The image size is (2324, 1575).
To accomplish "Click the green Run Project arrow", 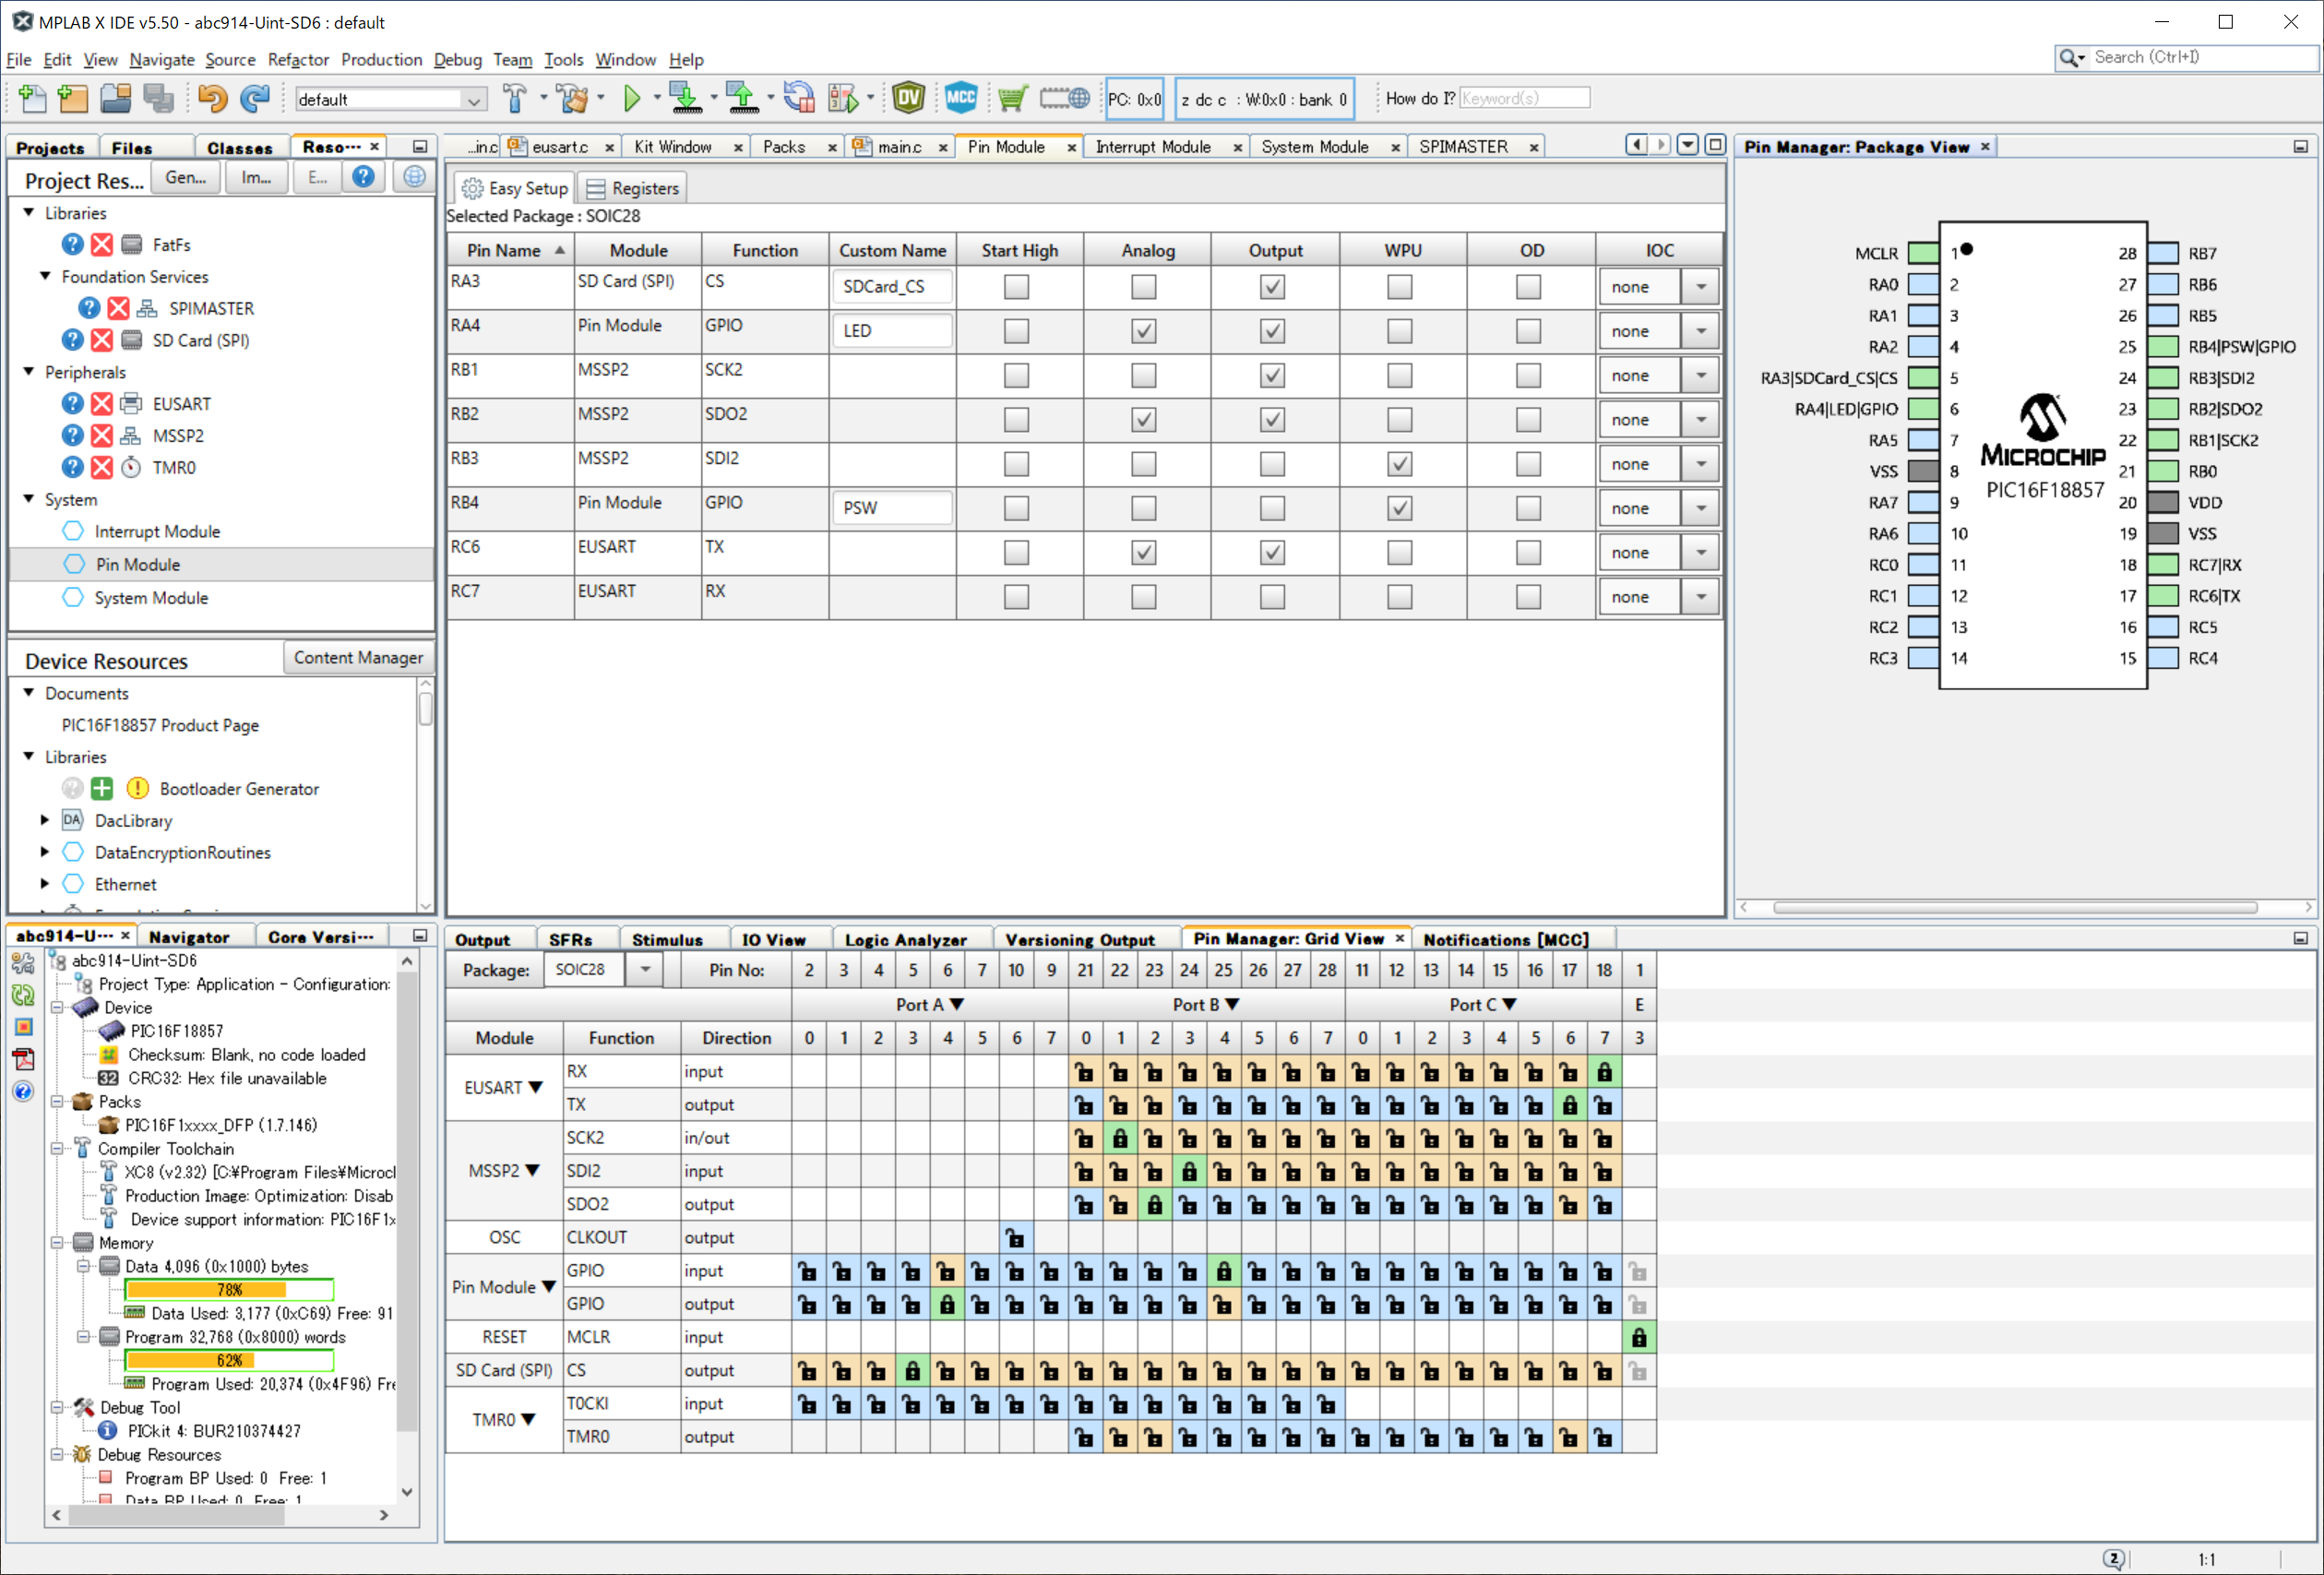I will 632,98.
